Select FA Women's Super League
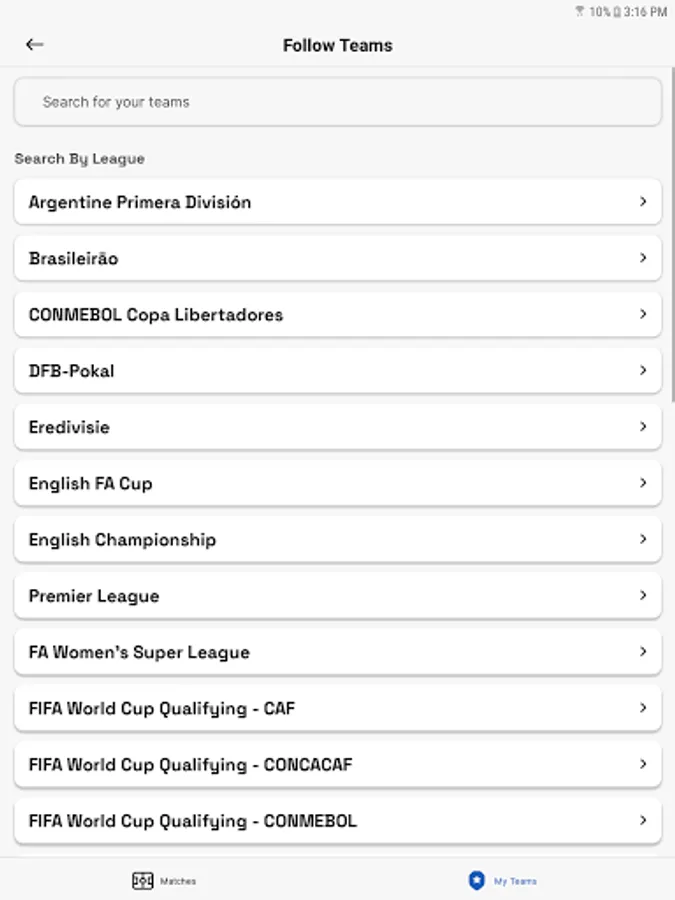This screenshot has height=900, width=675. pos(337,652)
